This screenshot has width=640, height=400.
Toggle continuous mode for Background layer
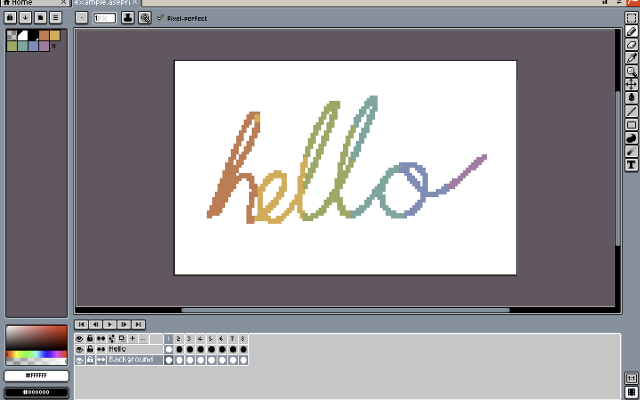coord(100,360)
